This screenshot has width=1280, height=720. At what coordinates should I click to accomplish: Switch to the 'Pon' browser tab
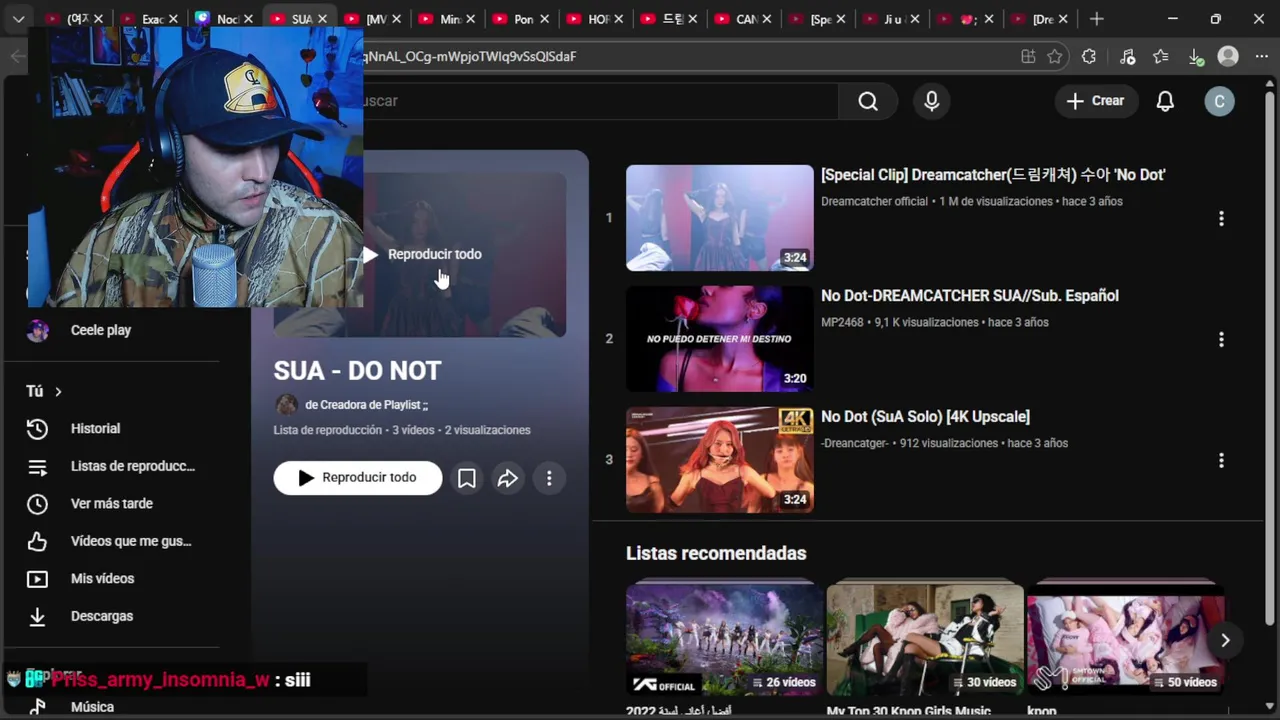tap(523, 19)
